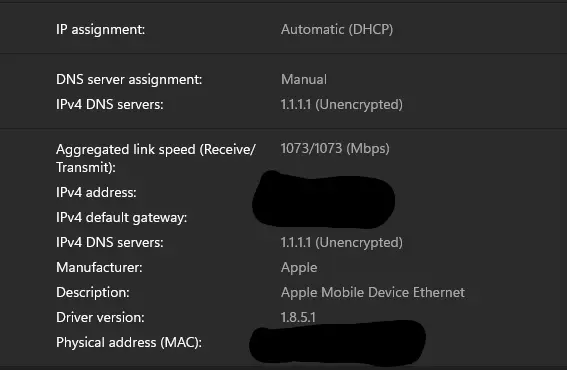Screen dimensions: 567x370
Task: Select the 1.8.5.1 driver version value
Action: (298, 318)
